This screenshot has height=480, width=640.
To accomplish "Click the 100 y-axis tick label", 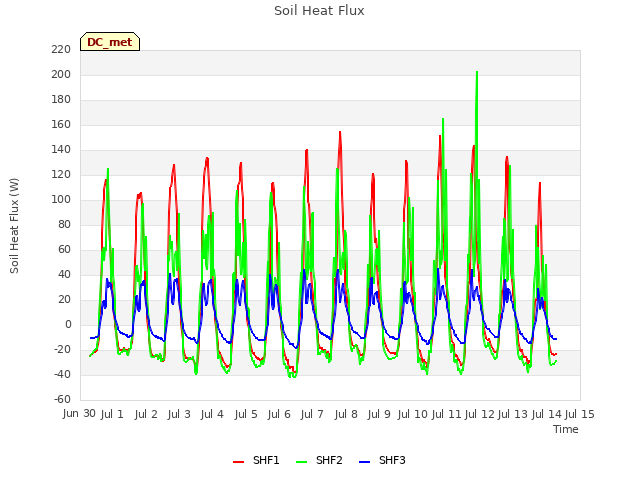I will click(61, 200).
